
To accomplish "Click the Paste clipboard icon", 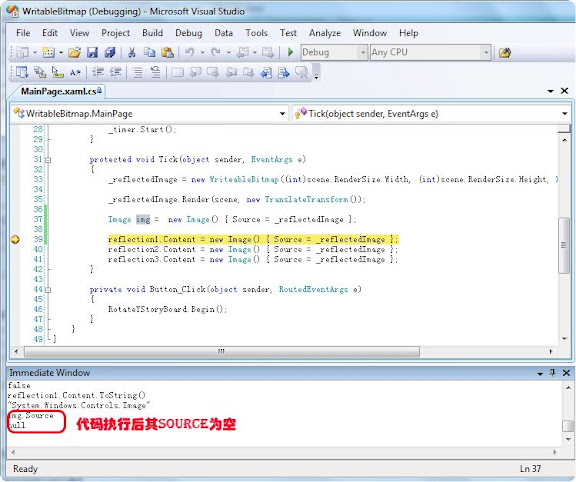I will point(168,53).
